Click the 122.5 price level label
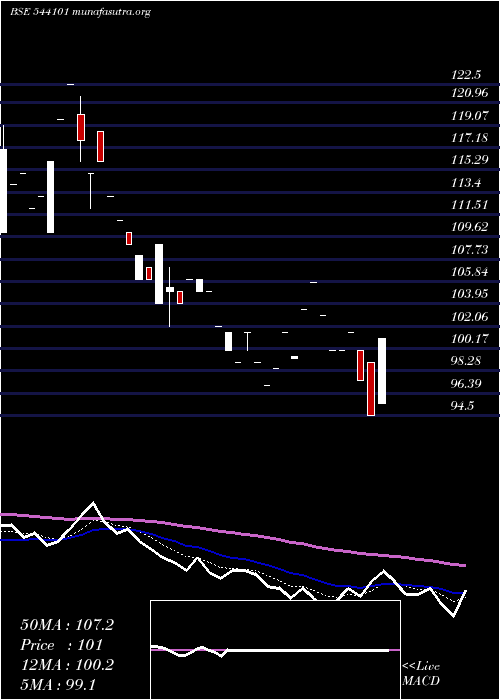Screen dimensions: 500x700 (x=467, y=75)
